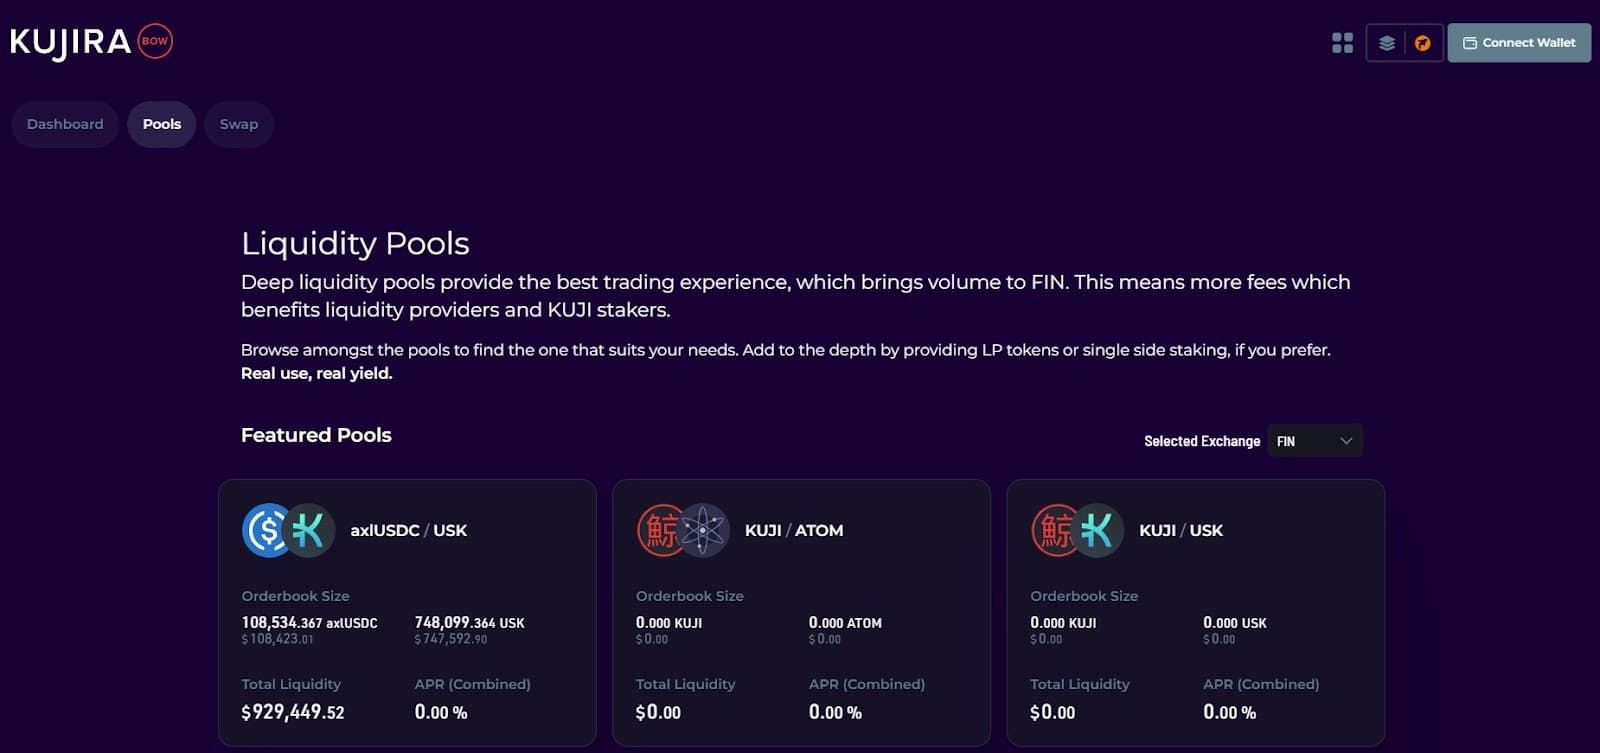Open the axlUSDC / USK pool title
The width and height of the screenshot is (1600, 753).
click(408, 530)
